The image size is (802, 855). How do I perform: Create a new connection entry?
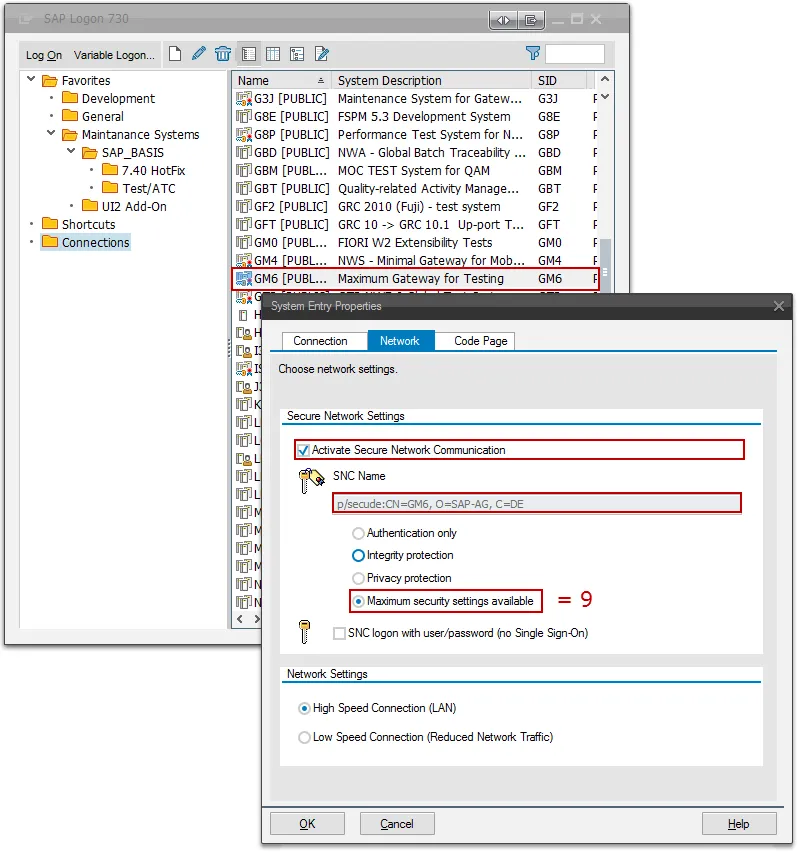[x=177, y=54]
